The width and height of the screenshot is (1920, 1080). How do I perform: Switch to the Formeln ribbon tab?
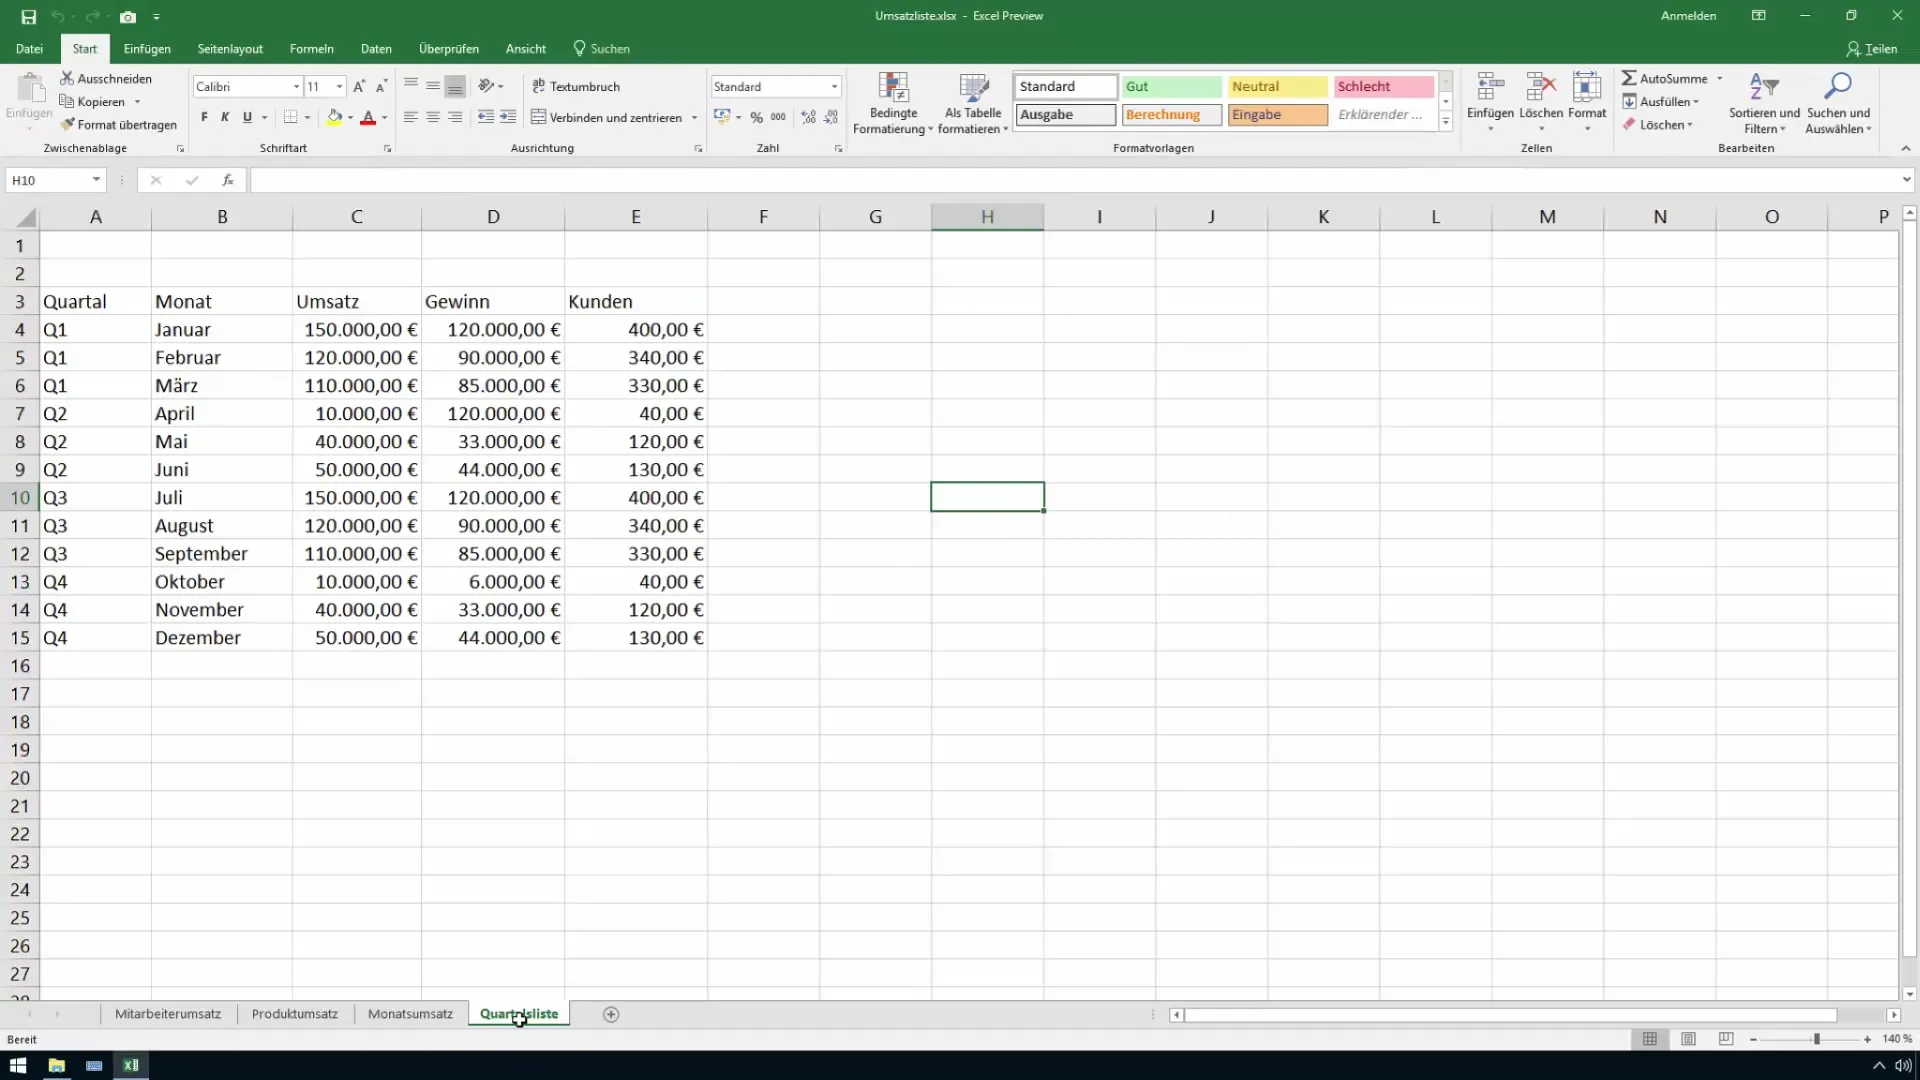click(x=311, y=49)
